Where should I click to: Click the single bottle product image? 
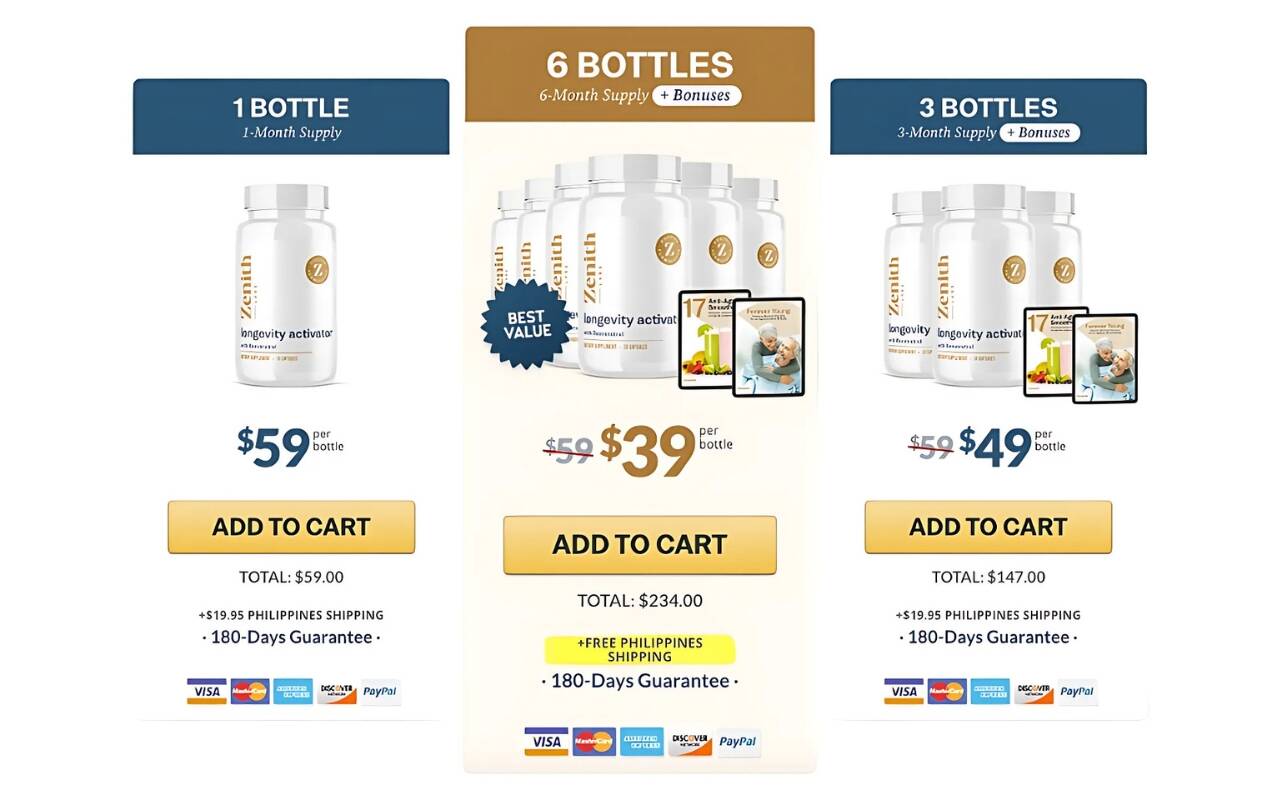(x=287, y=285)
